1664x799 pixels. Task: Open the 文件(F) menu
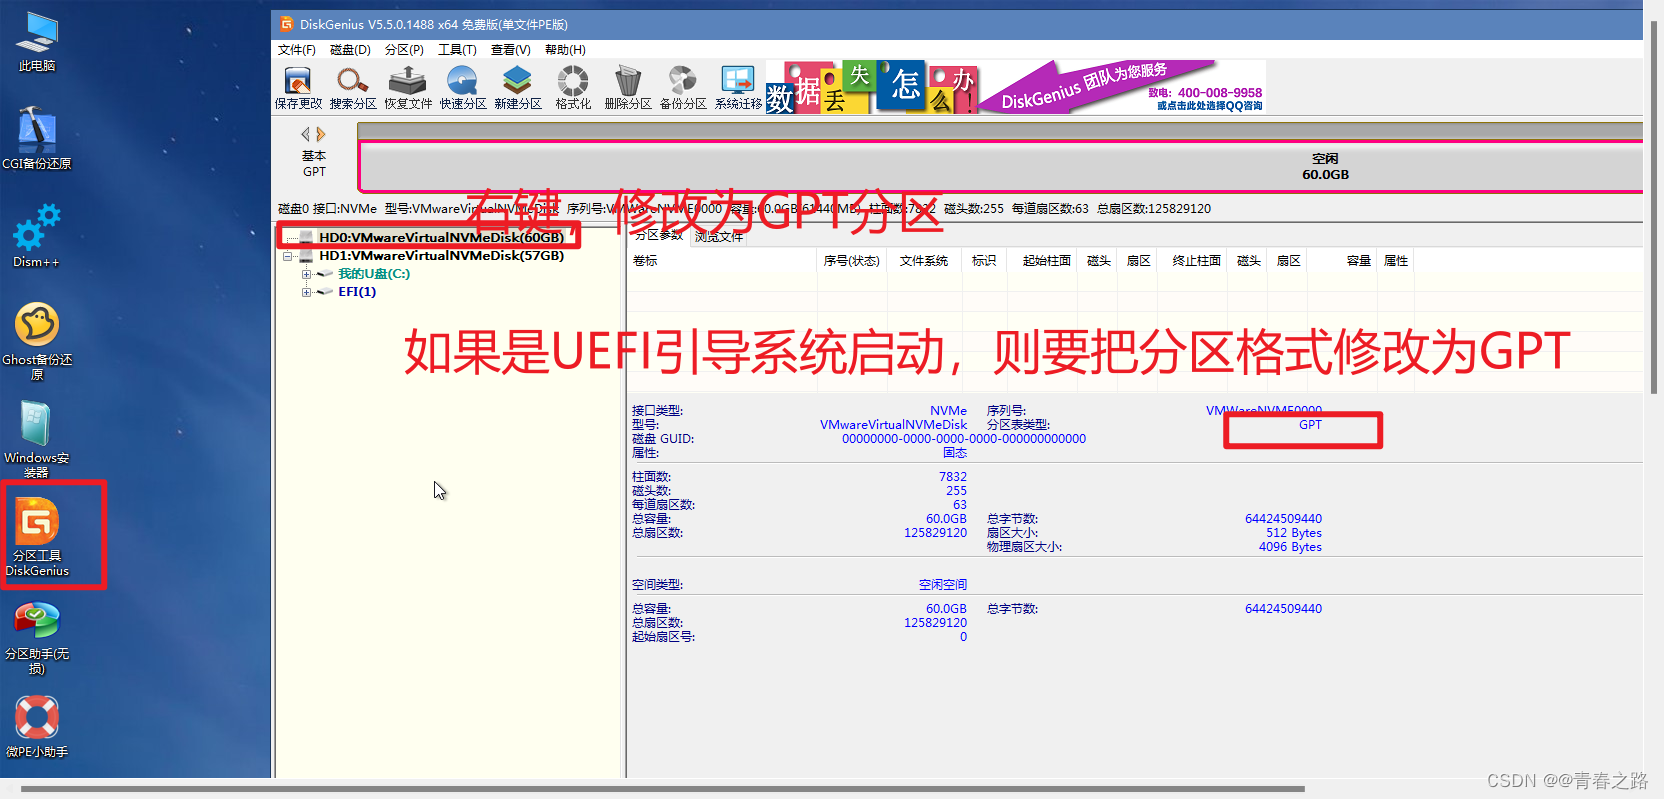pos(297,49)
